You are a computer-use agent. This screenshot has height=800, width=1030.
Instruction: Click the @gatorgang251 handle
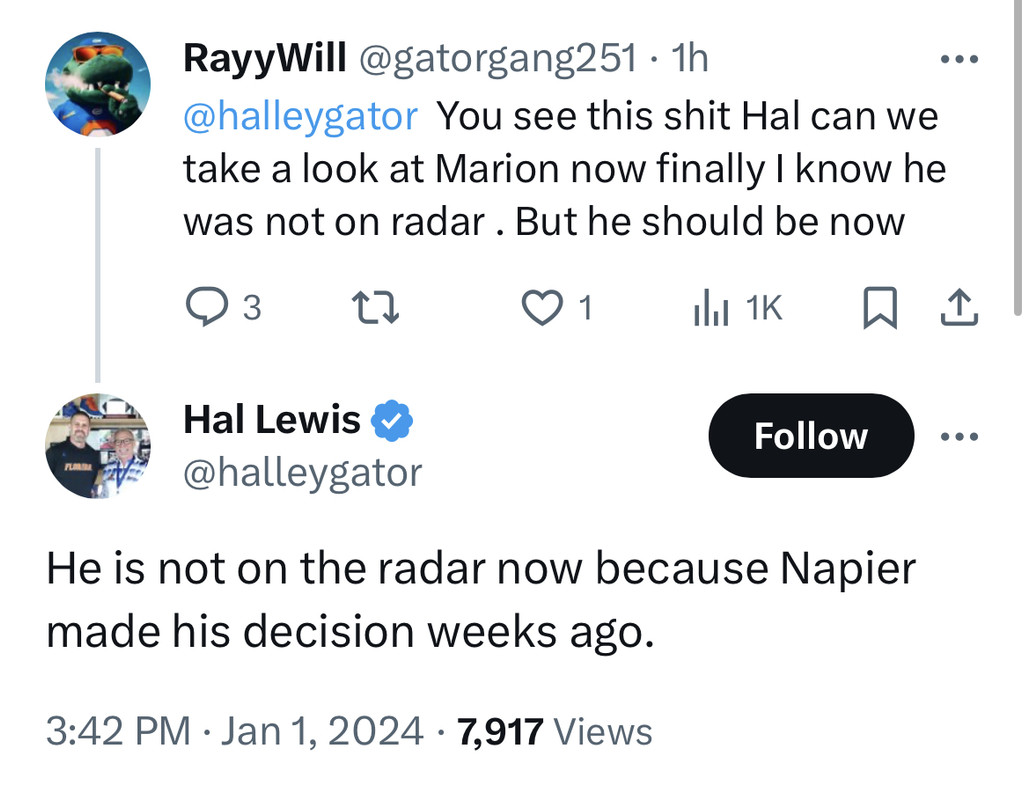tap(497, 59)
